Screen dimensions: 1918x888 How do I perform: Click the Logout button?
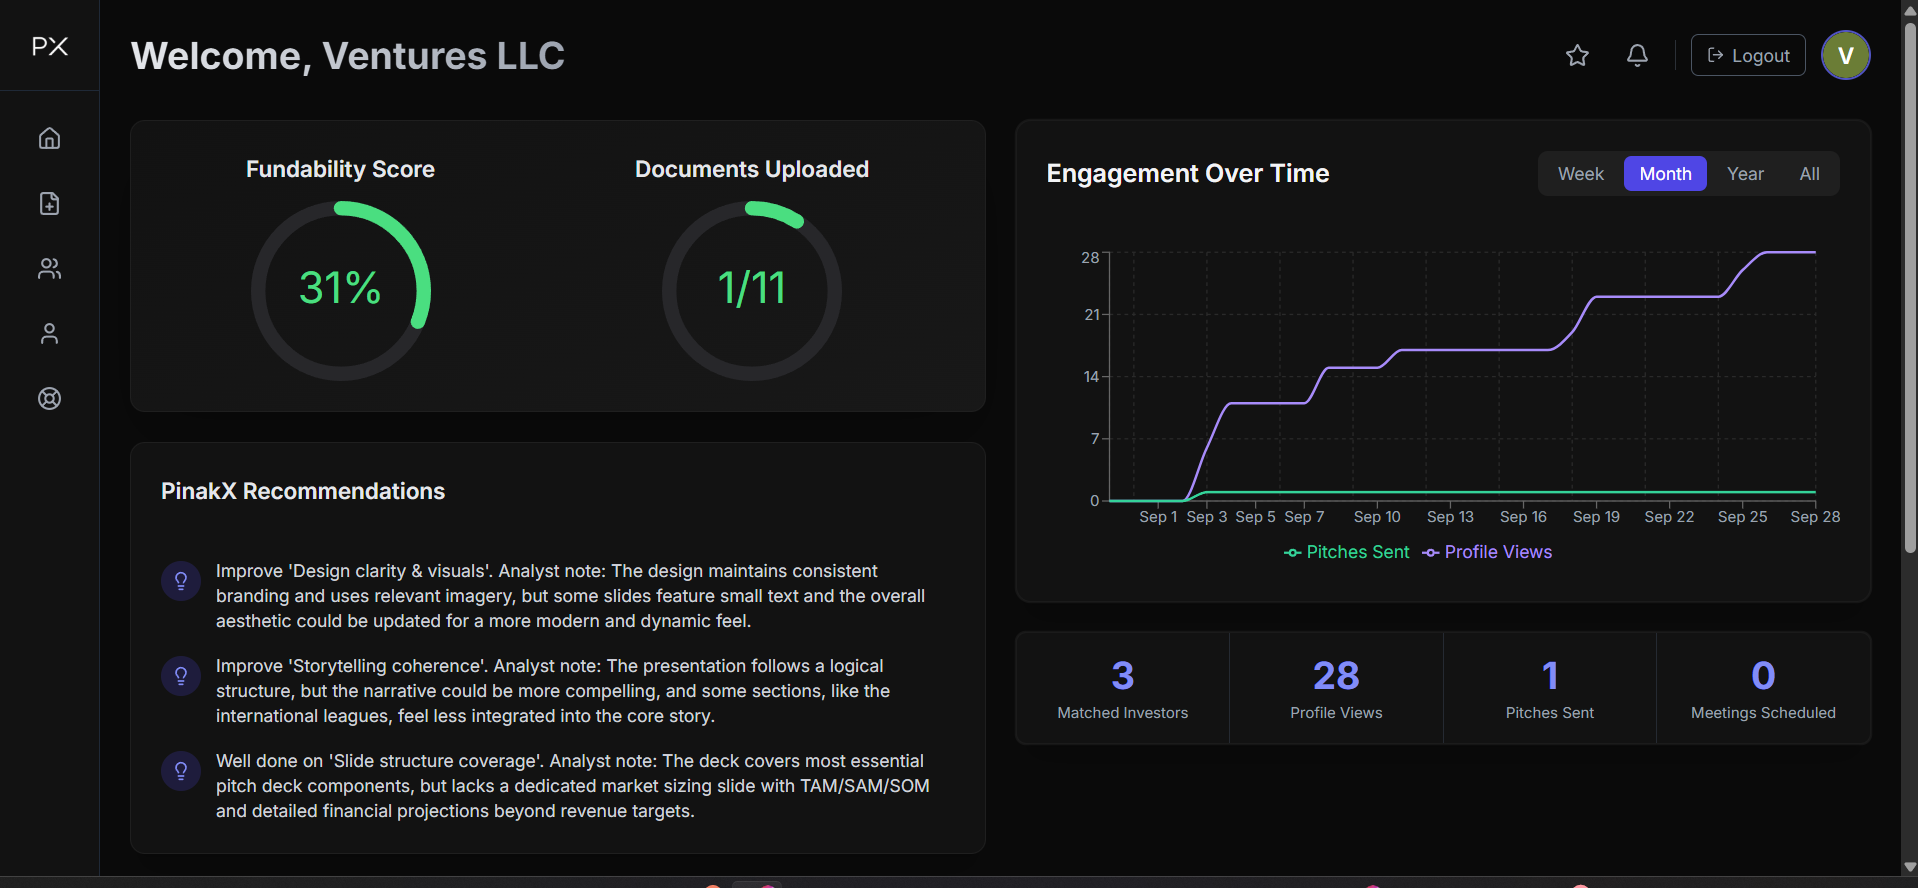1748,55
